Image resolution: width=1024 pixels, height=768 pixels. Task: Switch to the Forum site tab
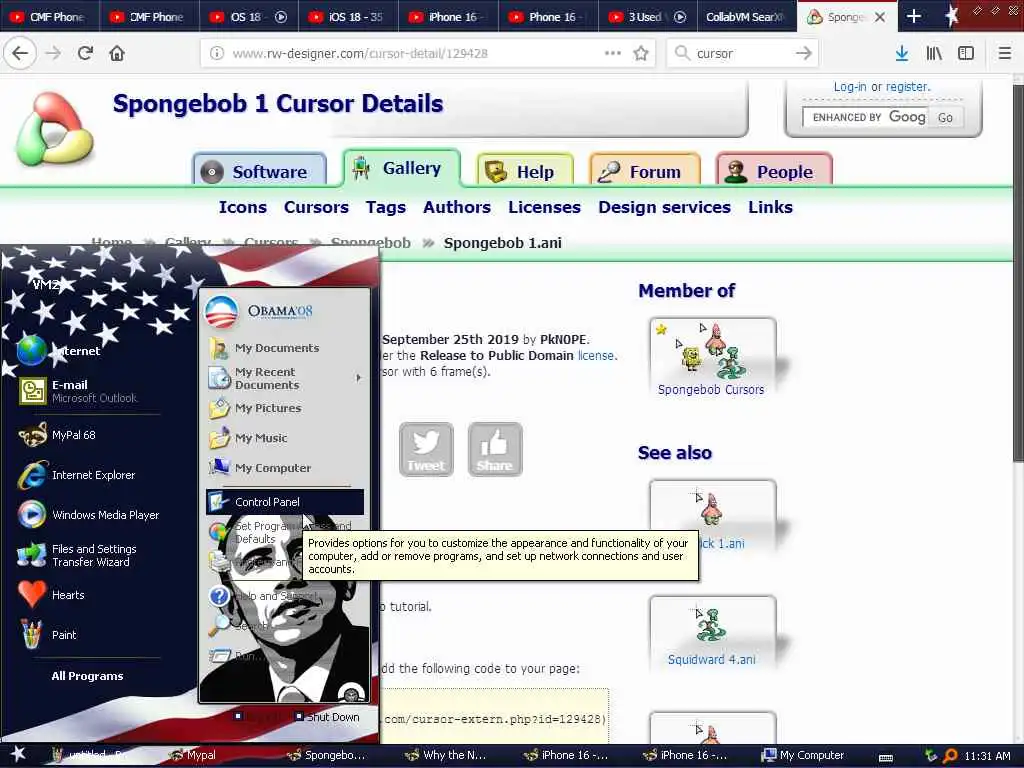click(645, 171)
